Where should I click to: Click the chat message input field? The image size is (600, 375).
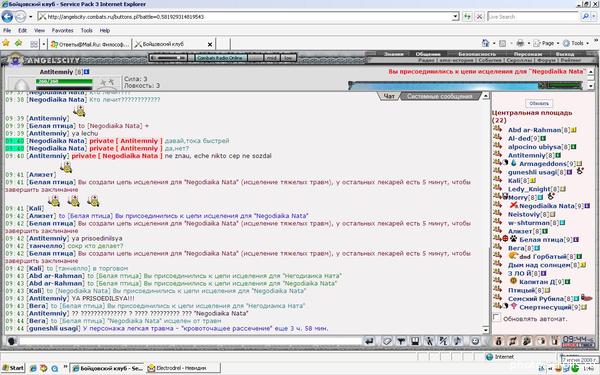pos(190,341)
